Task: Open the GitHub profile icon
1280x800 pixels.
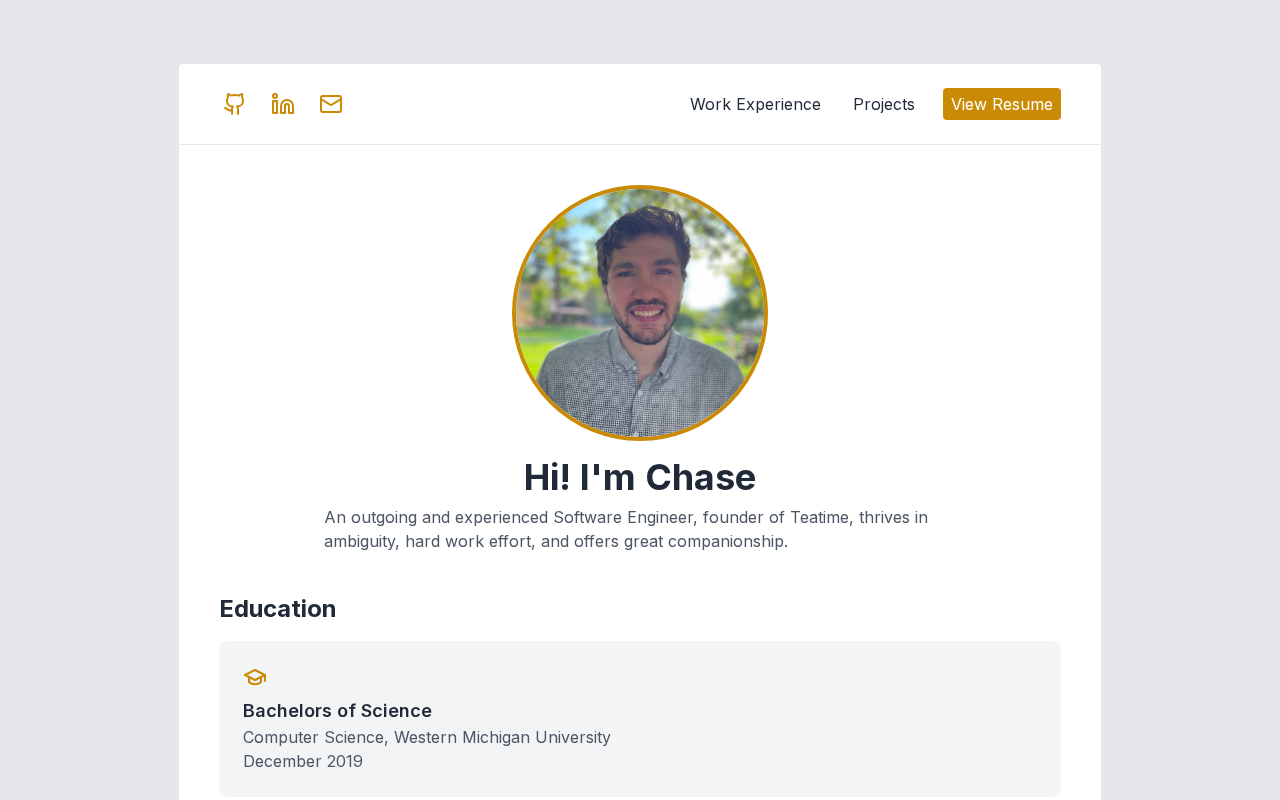Action: tap(235, 104)
